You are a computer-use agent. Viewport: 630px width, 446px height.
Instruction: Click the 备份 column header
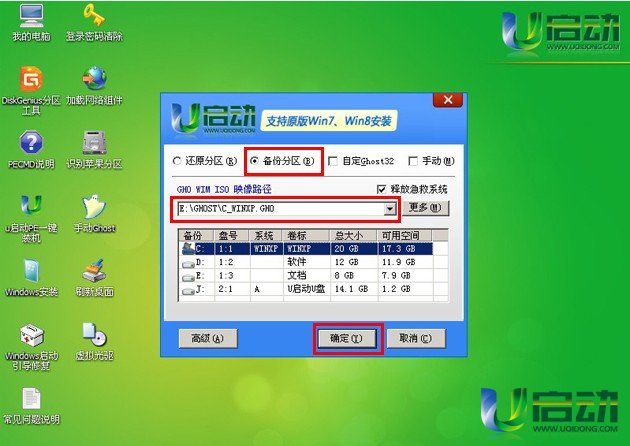197,235
